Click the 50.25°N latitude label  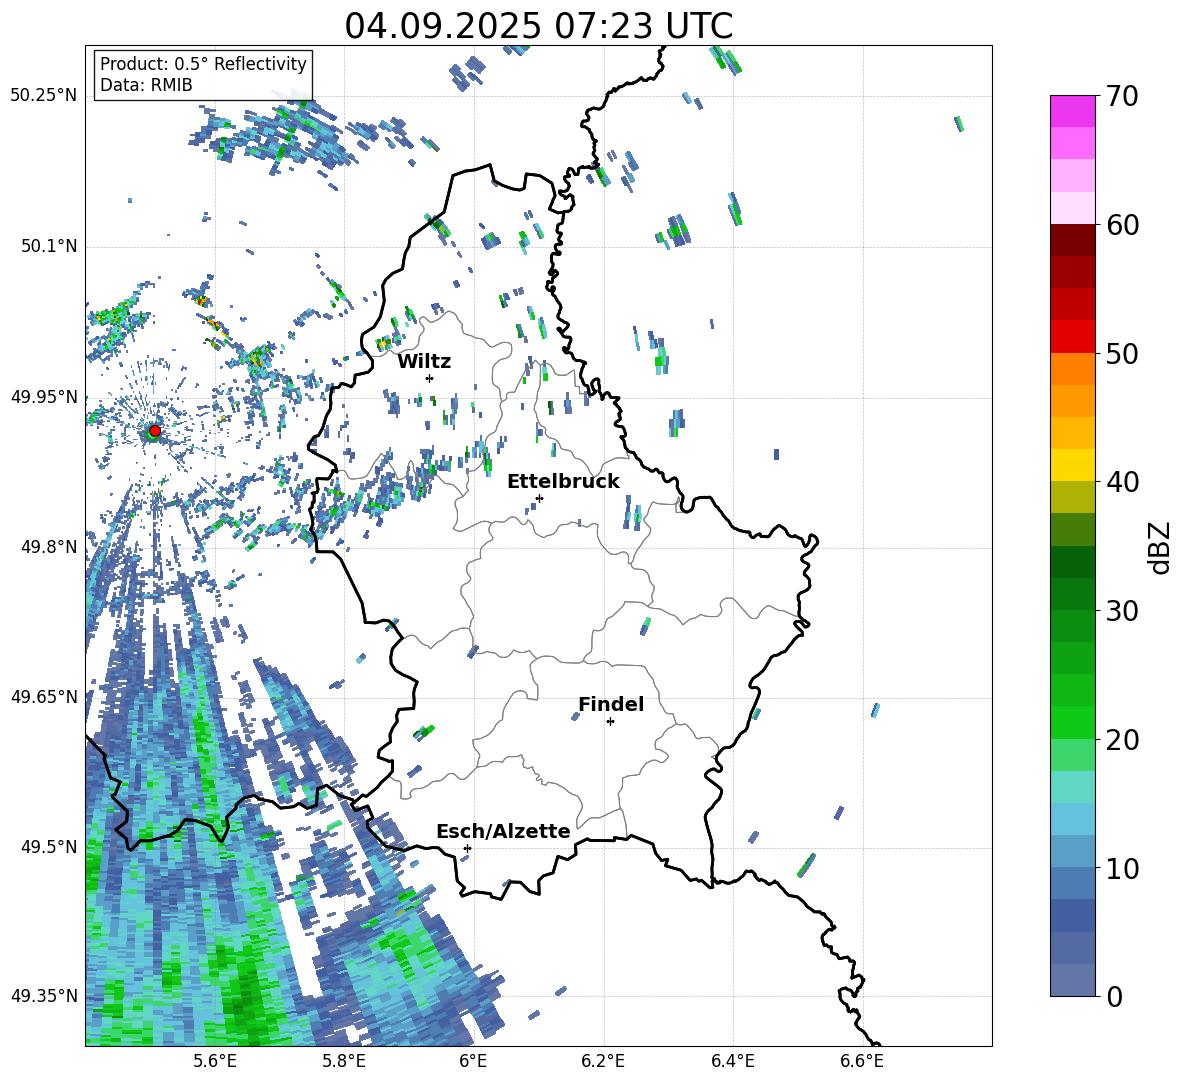click(x=44, y=96)
